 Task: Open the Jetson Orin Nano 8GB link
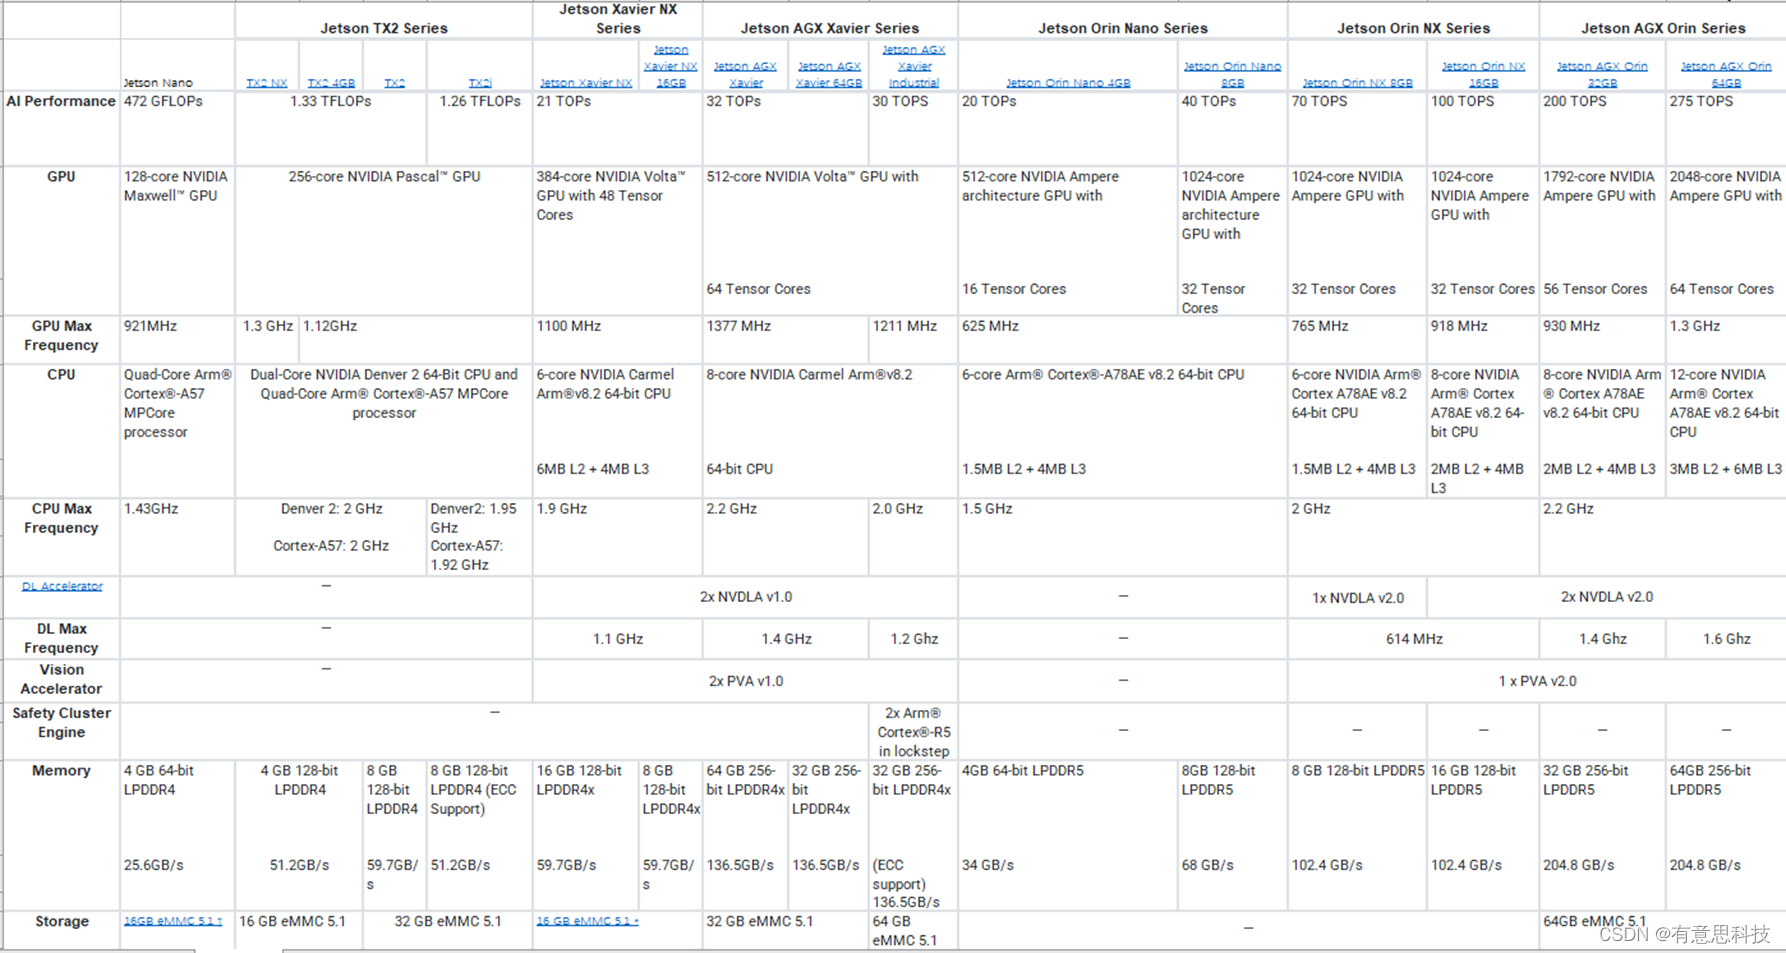click(1232, 74)
